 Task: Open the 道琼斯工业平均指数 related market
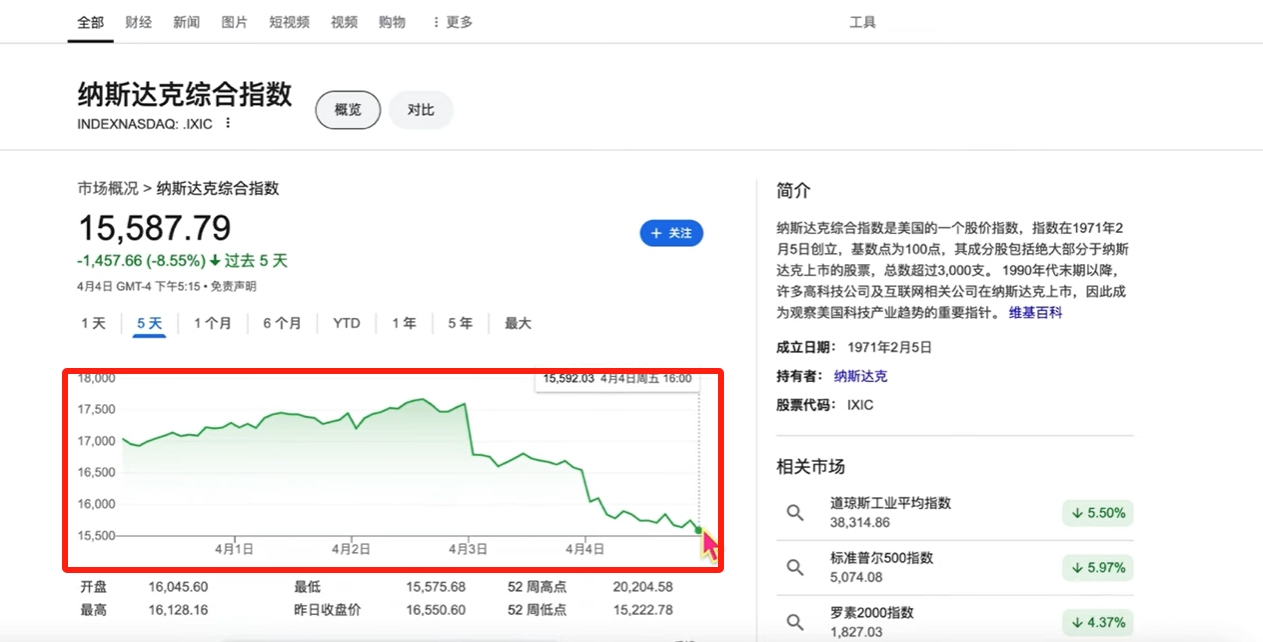890,503
